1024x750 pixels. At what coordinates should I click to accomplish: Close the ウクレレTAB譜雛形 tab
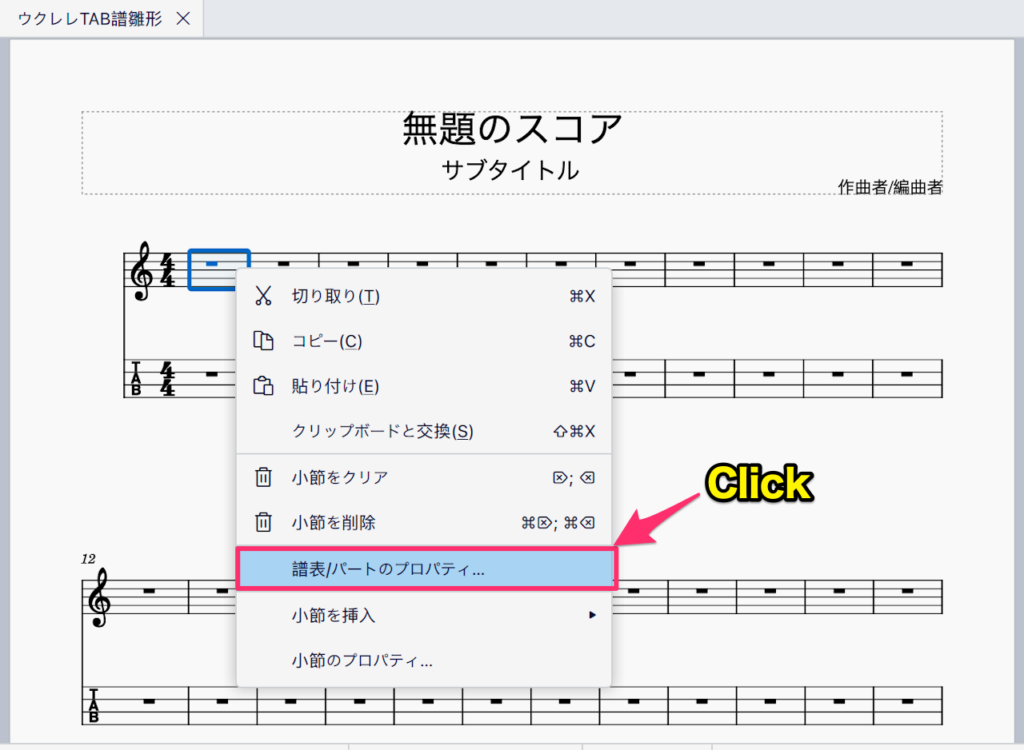pyautogui.click(x=182, y=19)
